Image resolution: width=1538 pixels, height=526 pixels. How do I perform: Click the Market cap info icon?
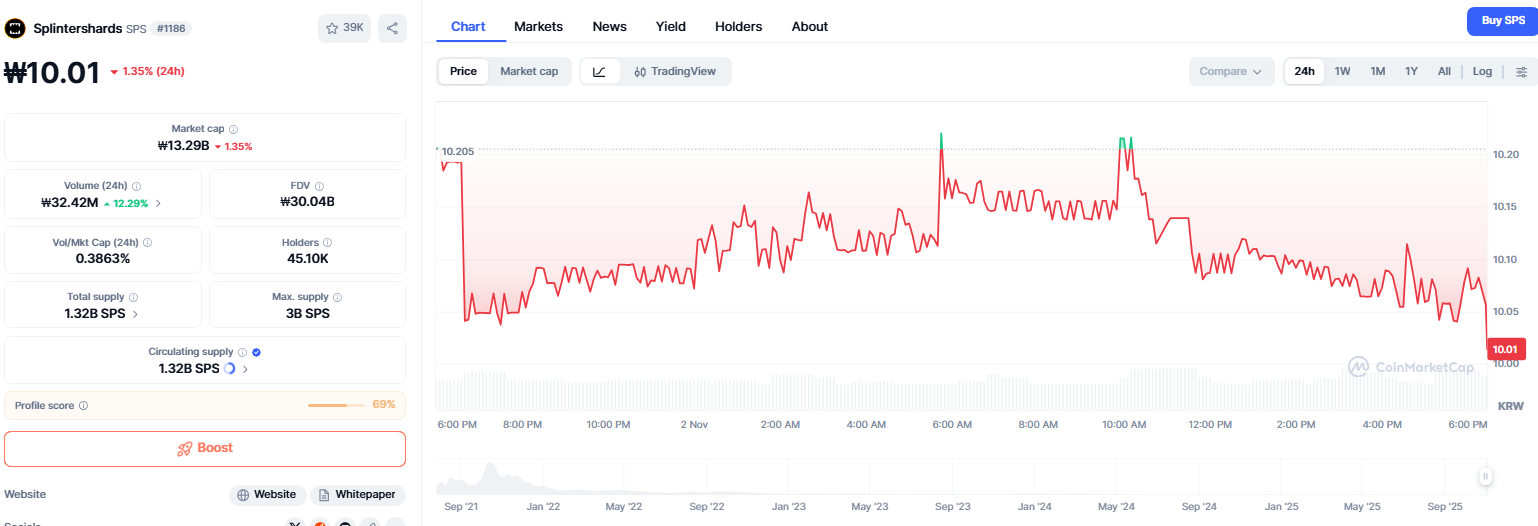point(233,129)
